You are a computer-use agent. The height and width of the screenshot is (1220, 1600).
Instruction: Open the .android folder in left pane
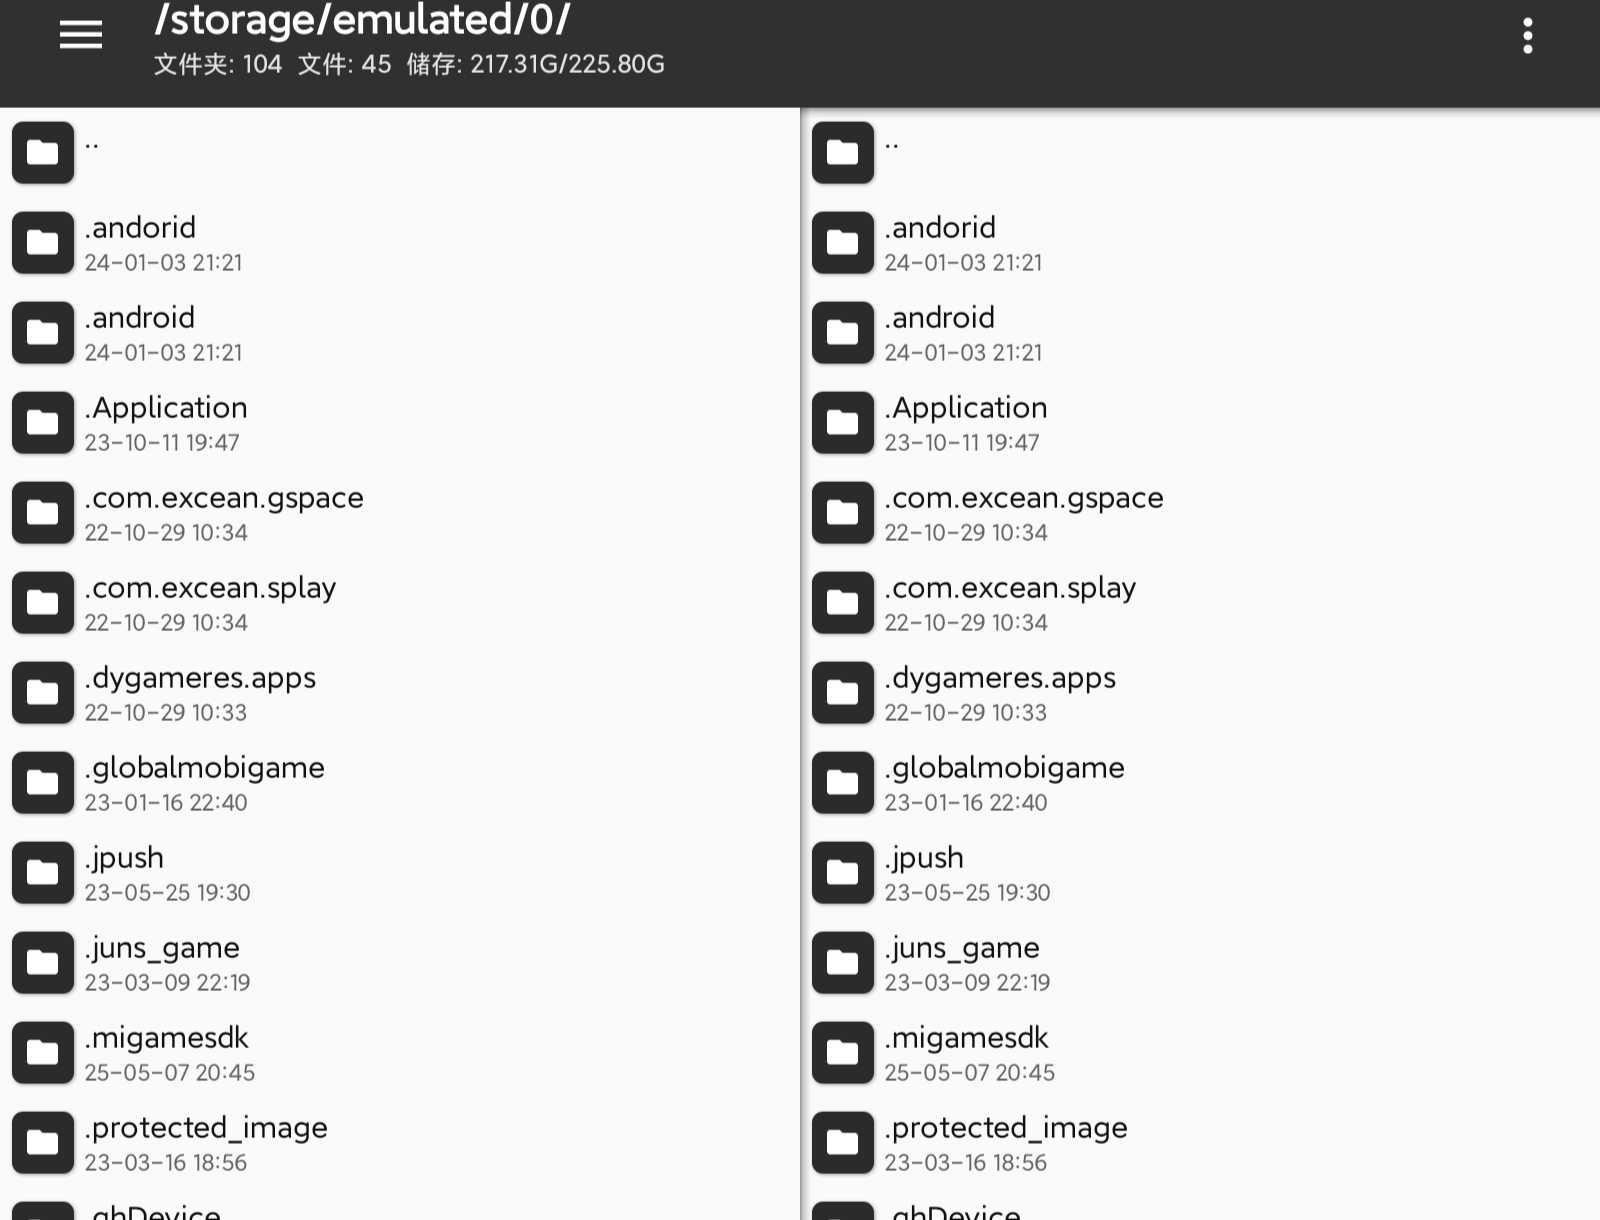140,318
